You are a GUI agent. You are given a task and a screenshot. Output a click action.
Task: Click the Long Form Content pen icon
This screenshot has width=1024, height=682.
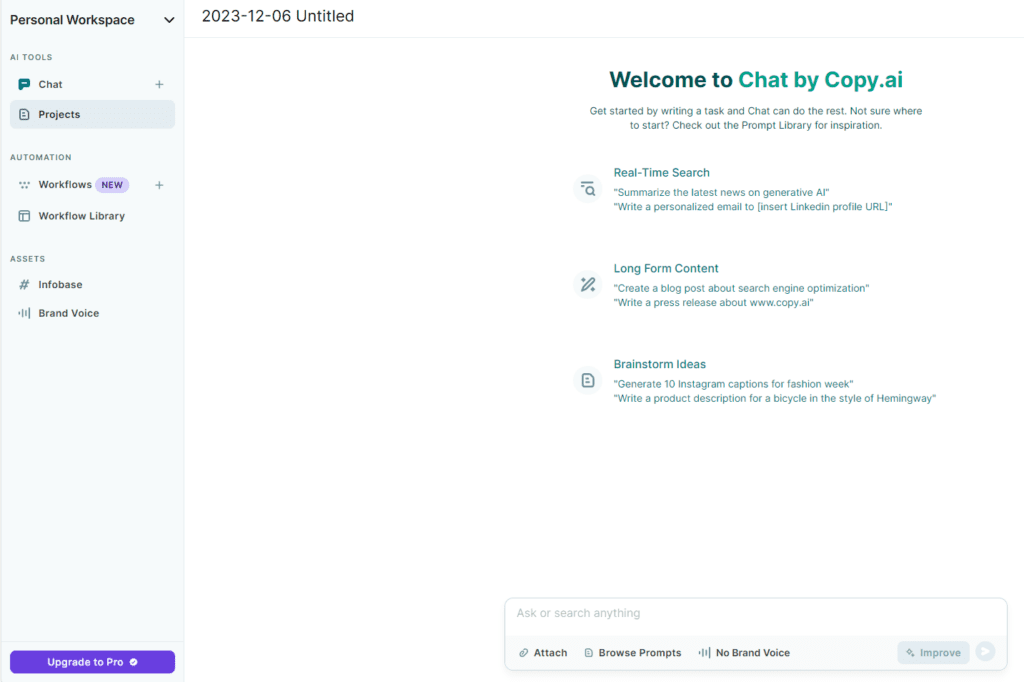tap(588, 284)
